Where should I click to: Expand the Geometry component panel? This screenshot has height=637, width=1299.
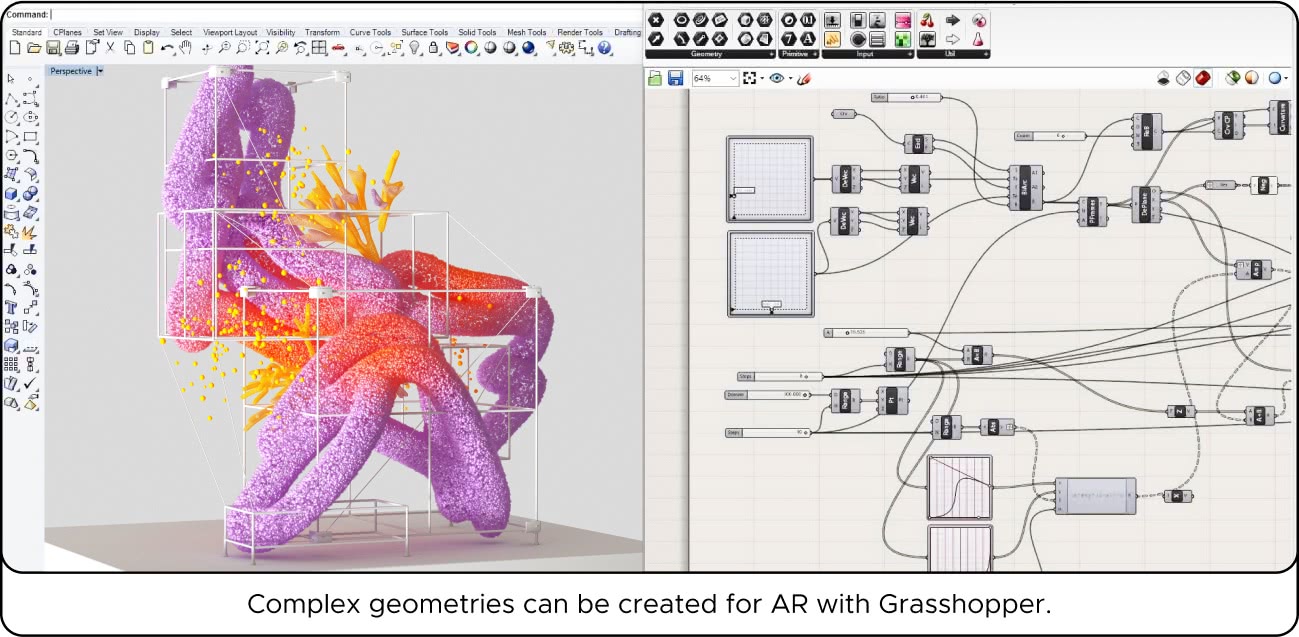[x=771, y=53]
